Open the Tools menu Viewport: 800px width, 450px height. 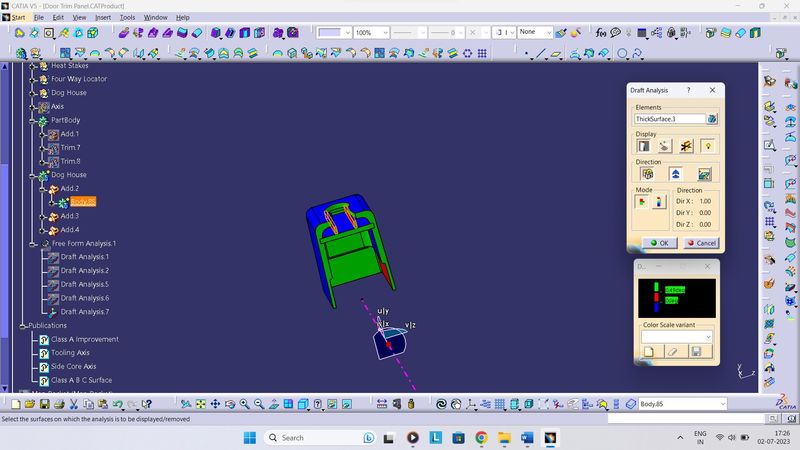pos(127,17)
